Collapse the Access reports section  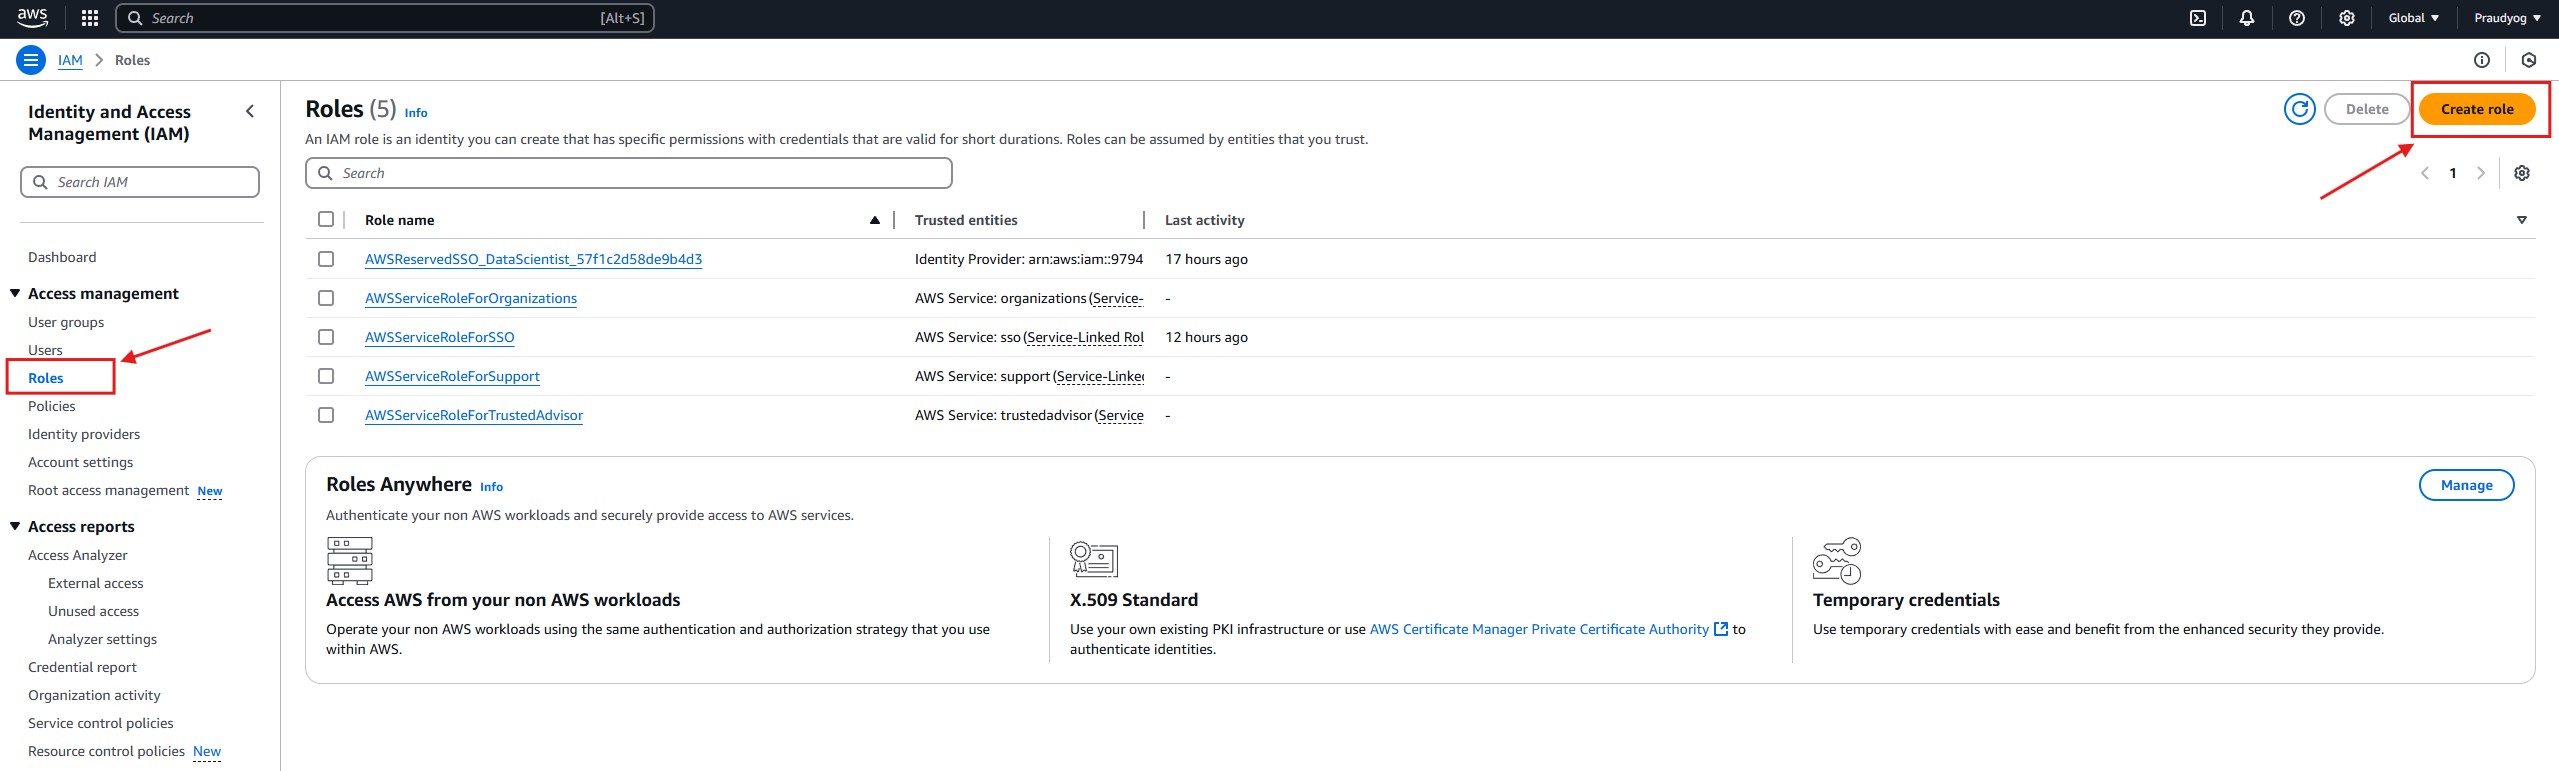click(x=15, y=526)
